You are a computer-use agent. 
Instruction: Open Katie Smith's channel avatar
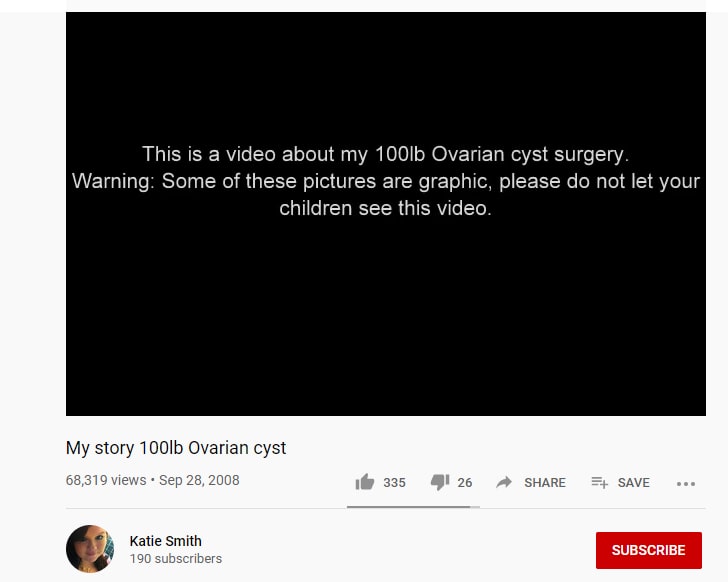point(90,549)
